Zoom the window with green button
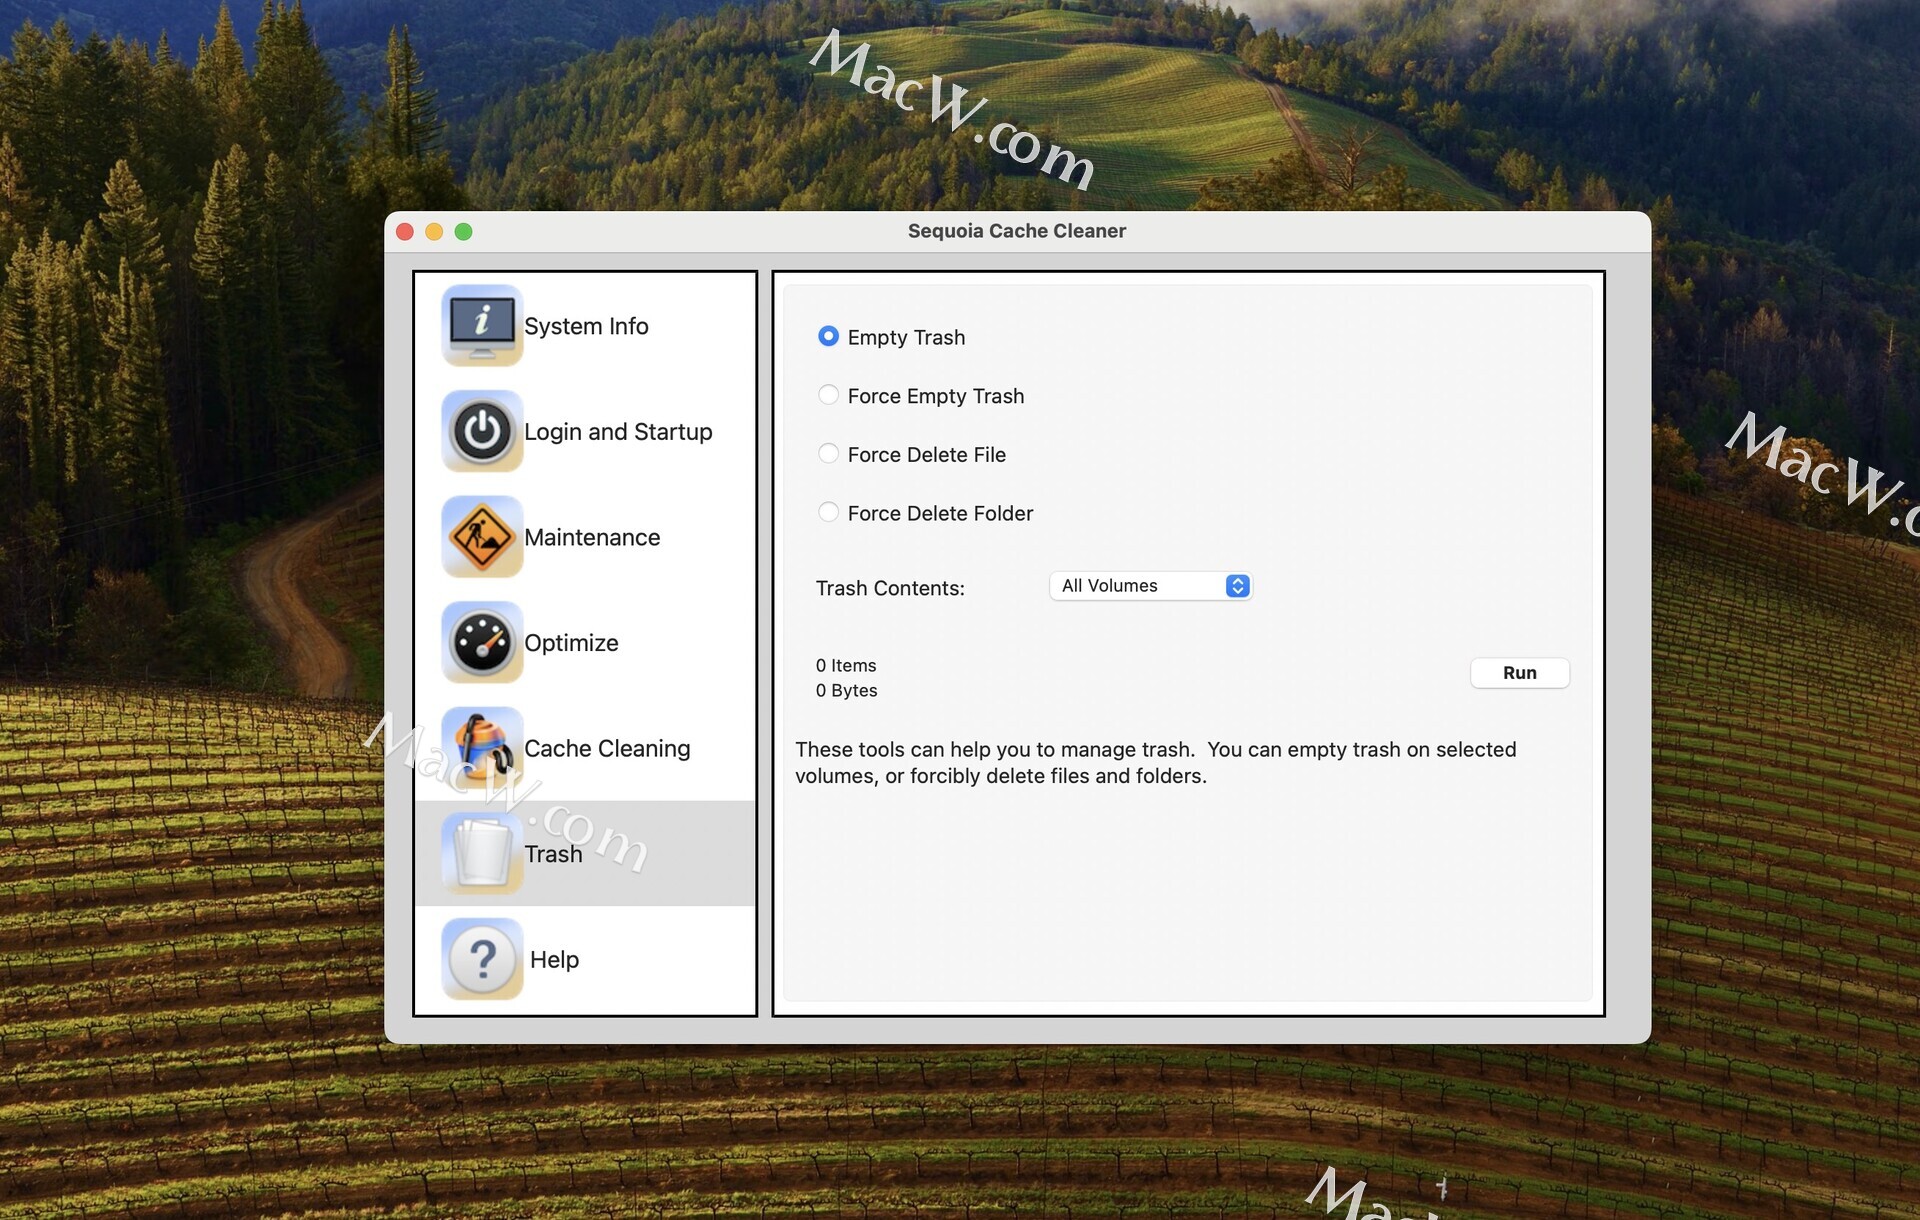Viewport: 1920px width, 1220px height. pyautogui.click(x=463, y=232)
